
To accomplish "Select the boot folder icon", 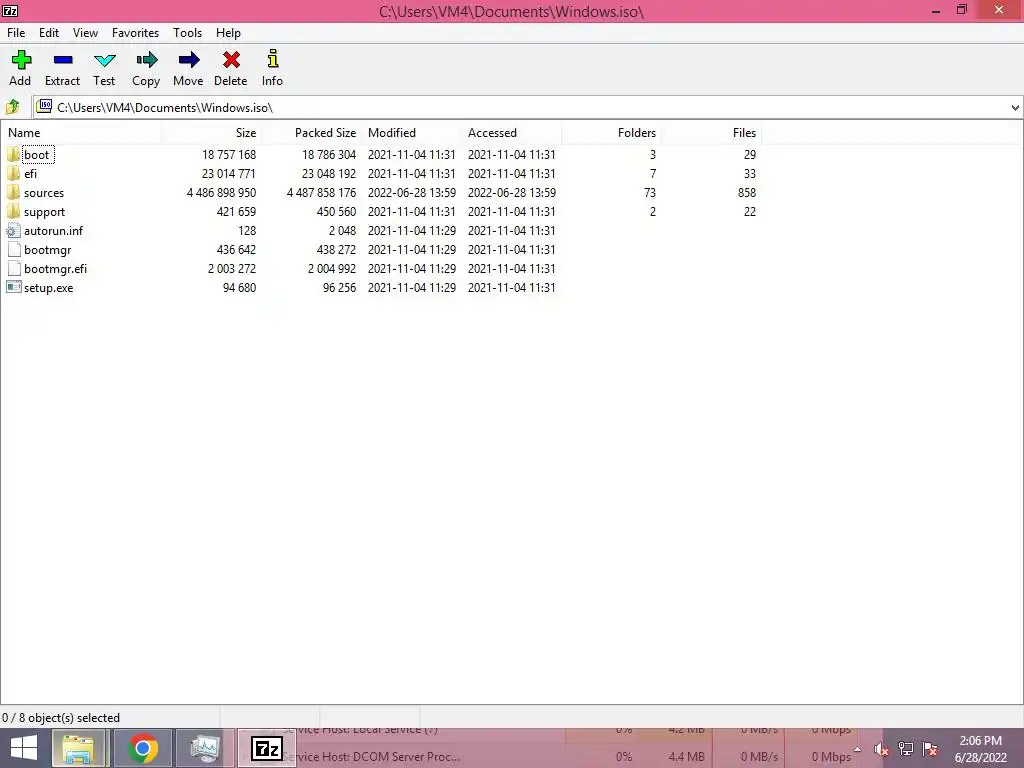I will (x=13, y=154).
